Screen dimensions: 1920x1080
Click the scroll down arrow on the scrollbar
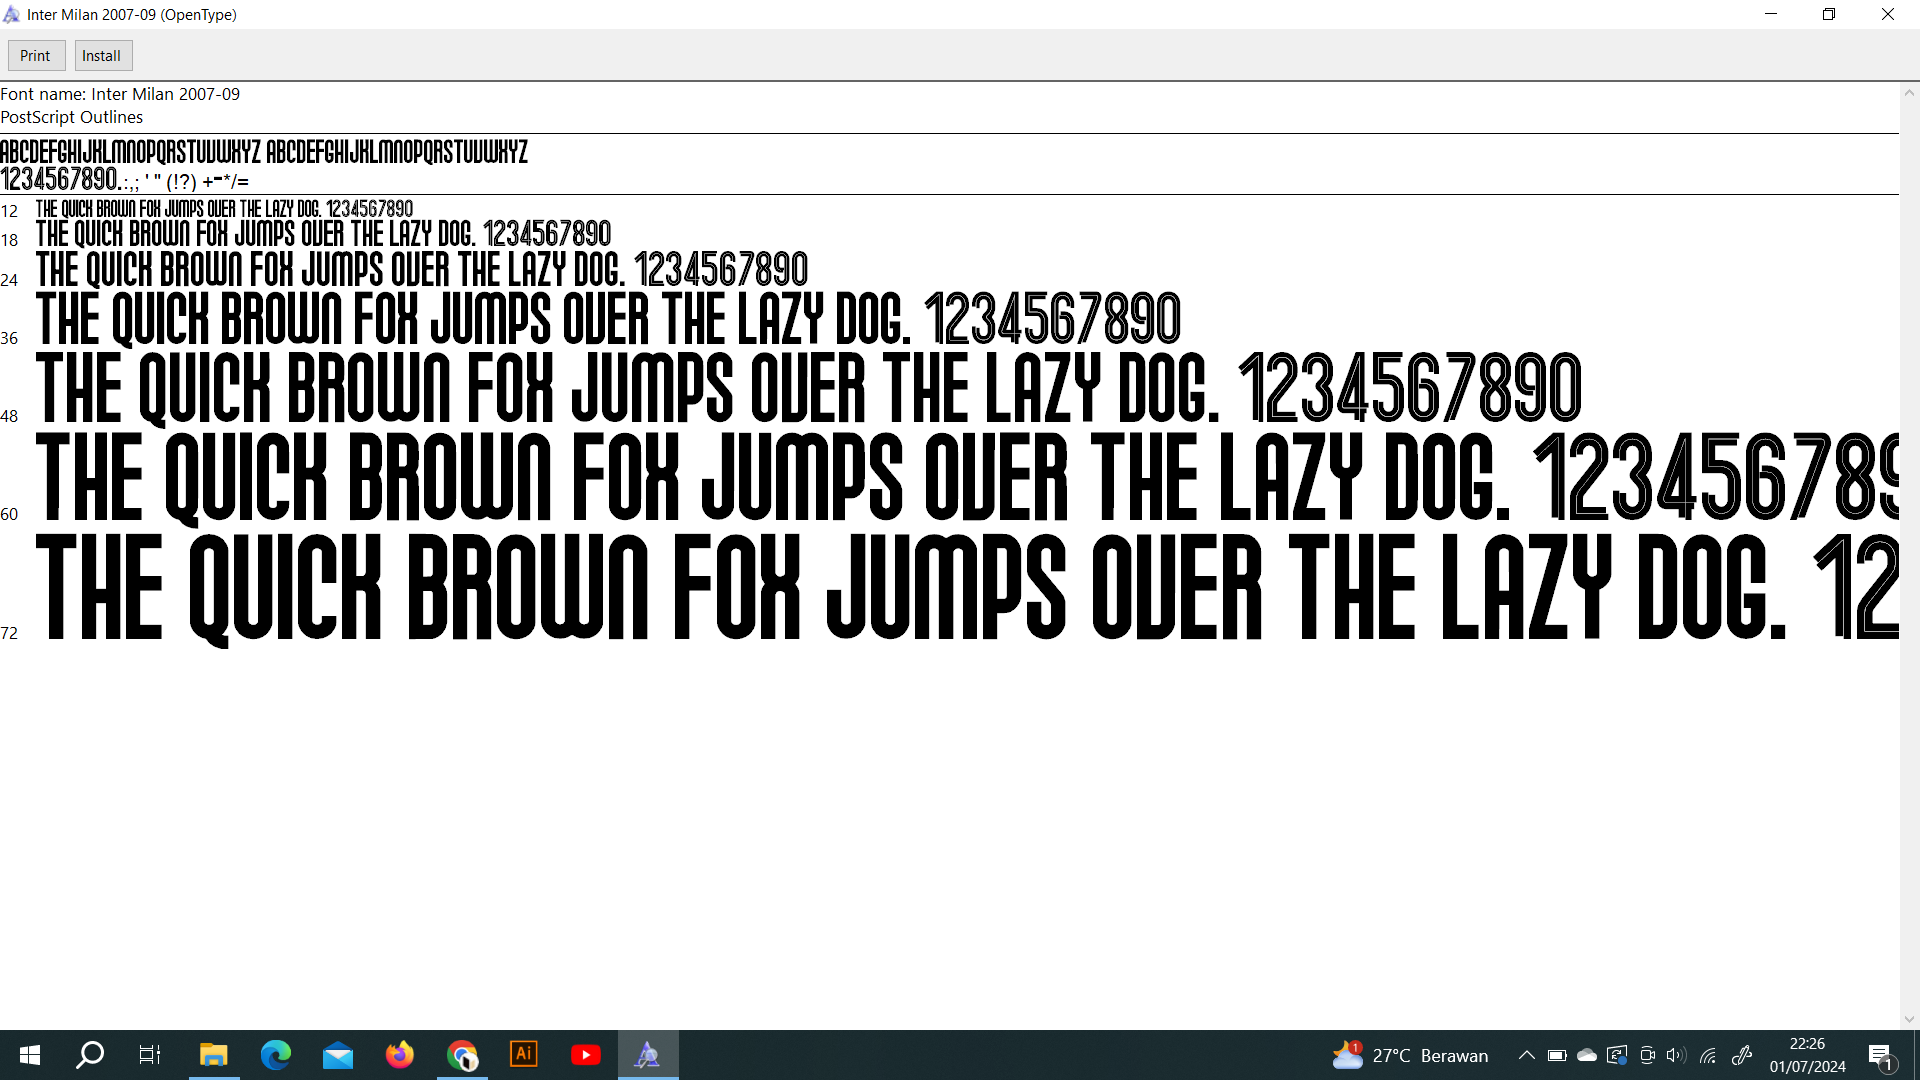pyautogui.click(x=1909, y=1019)
